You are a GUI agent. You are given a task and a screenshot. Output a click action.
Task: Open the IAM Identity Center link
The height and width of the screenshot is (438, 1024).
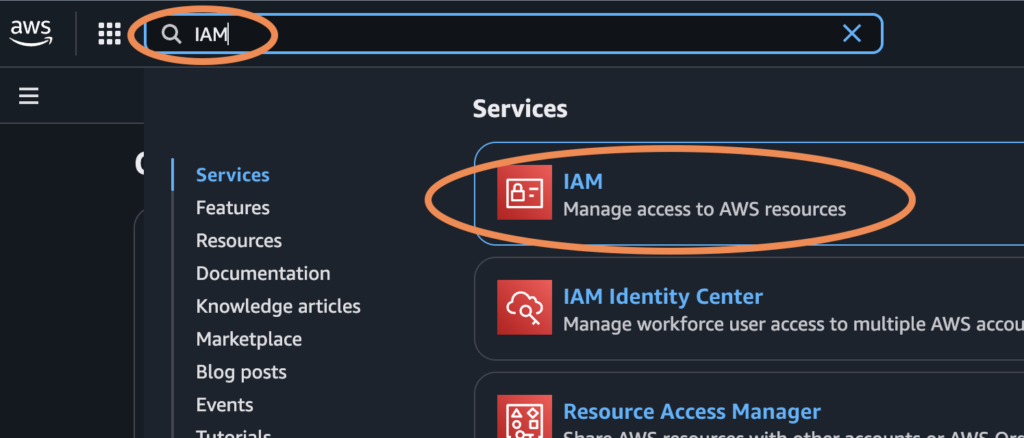click(x=662, y=297)
